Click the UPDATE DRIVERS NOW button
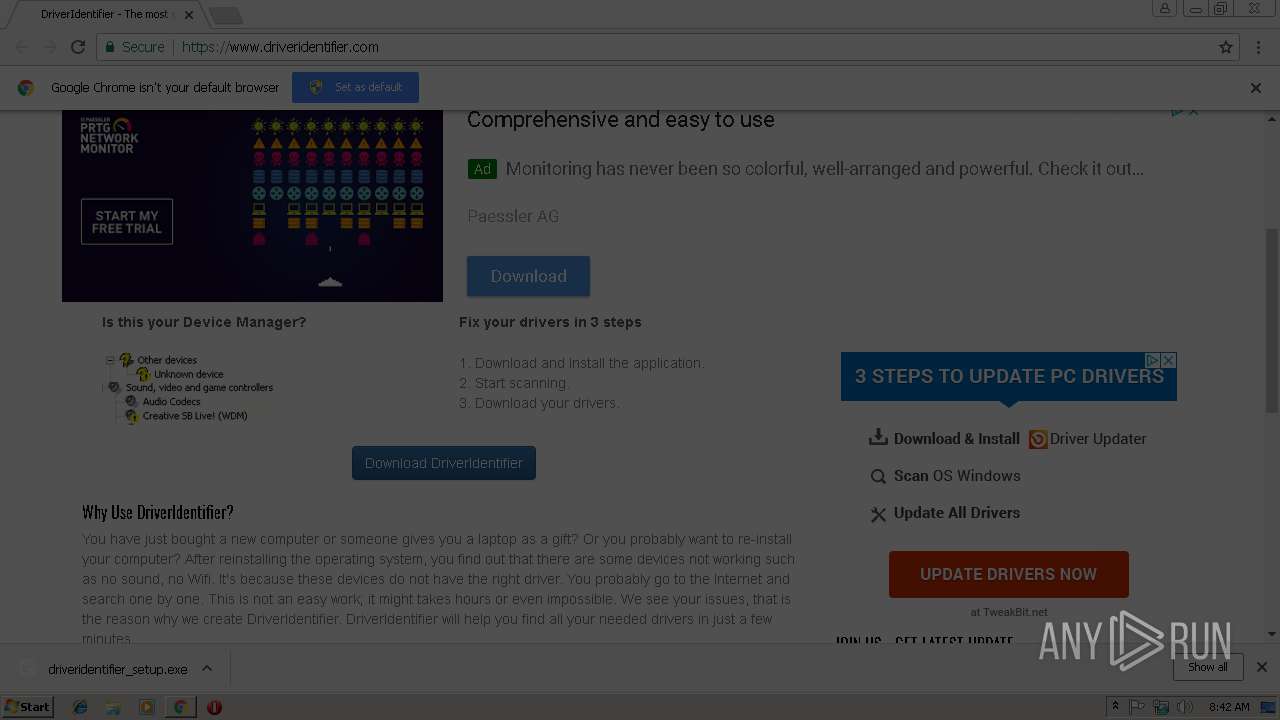Viewport: 1280px width, 720px height. click(1009, 574)
